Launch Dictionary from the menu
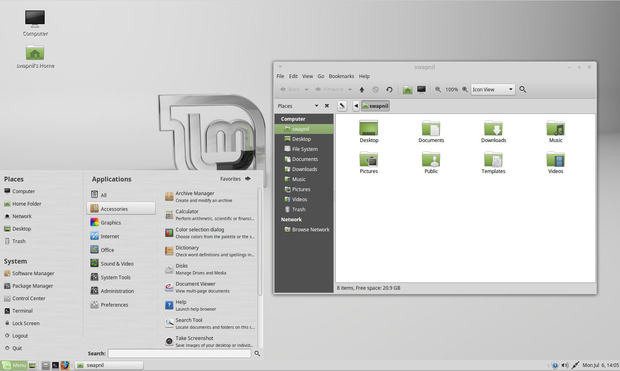Viewport: 620px width, 371px height. click(x=210, y=251)
